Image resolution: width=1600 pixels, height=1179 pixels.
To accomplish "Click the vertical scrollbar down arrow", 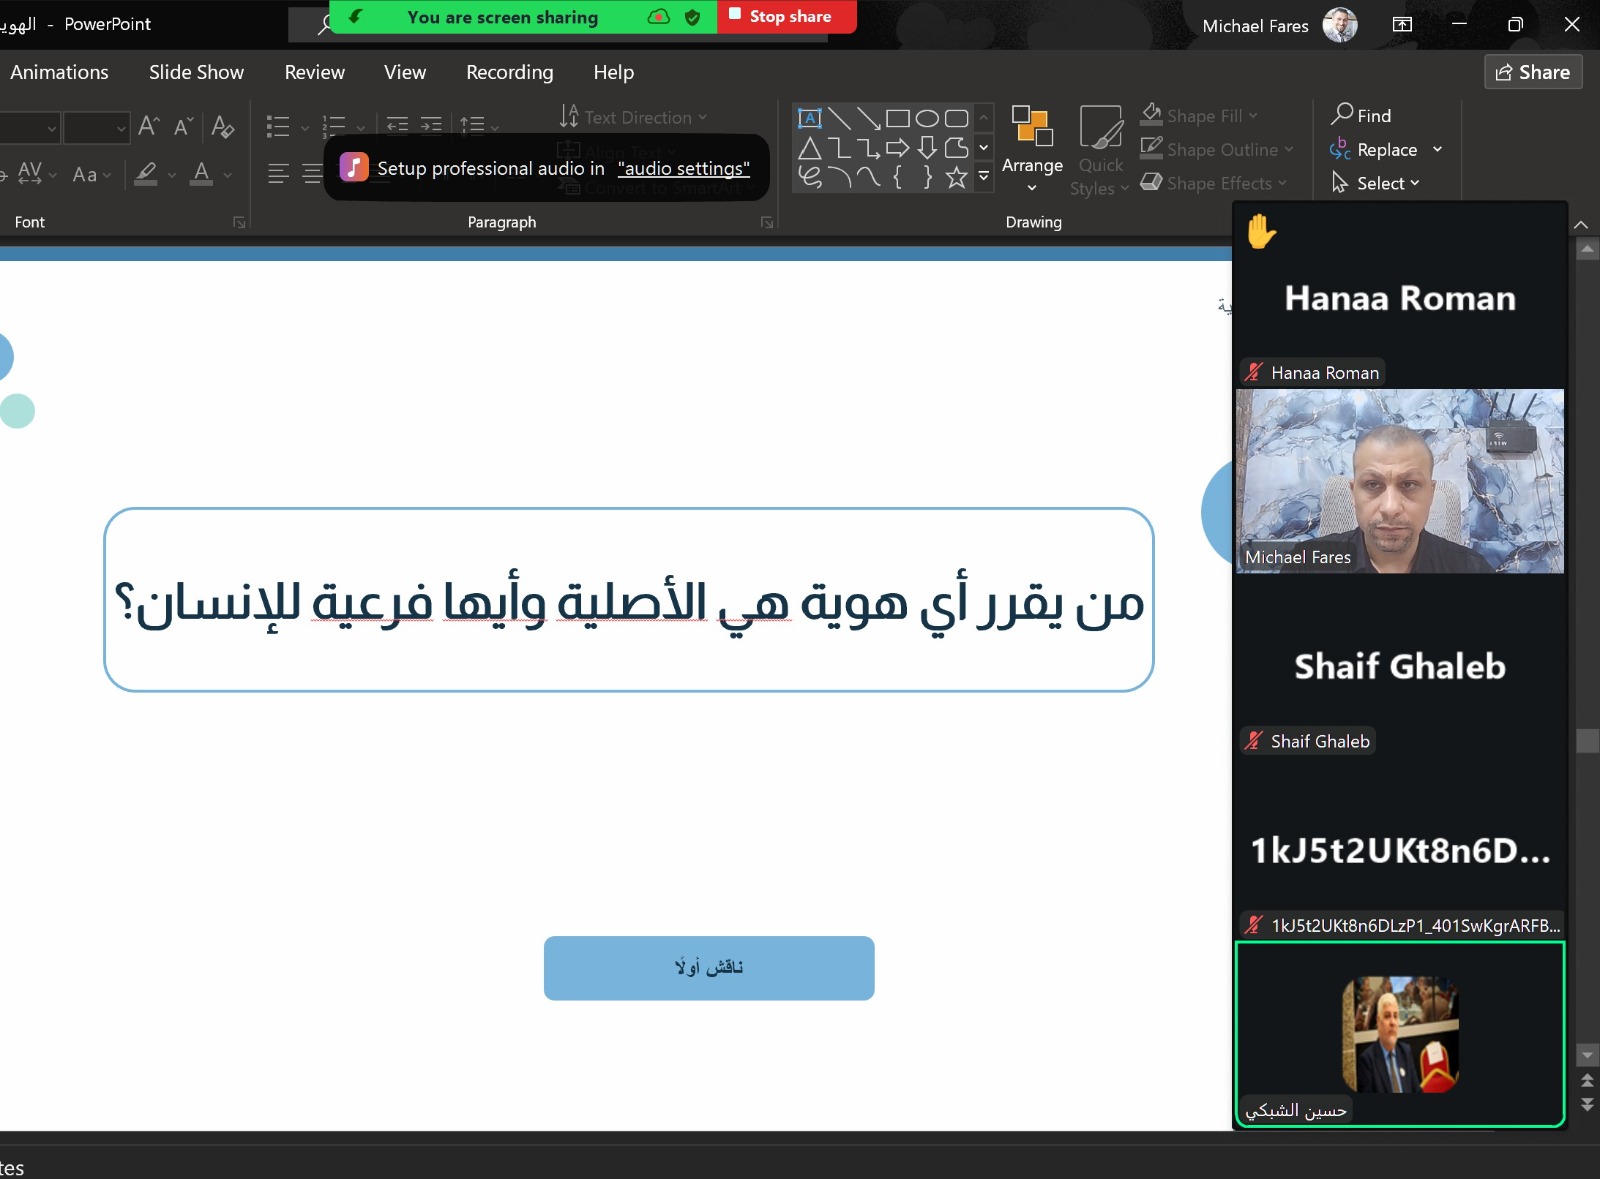I will click(1587, 1054).
